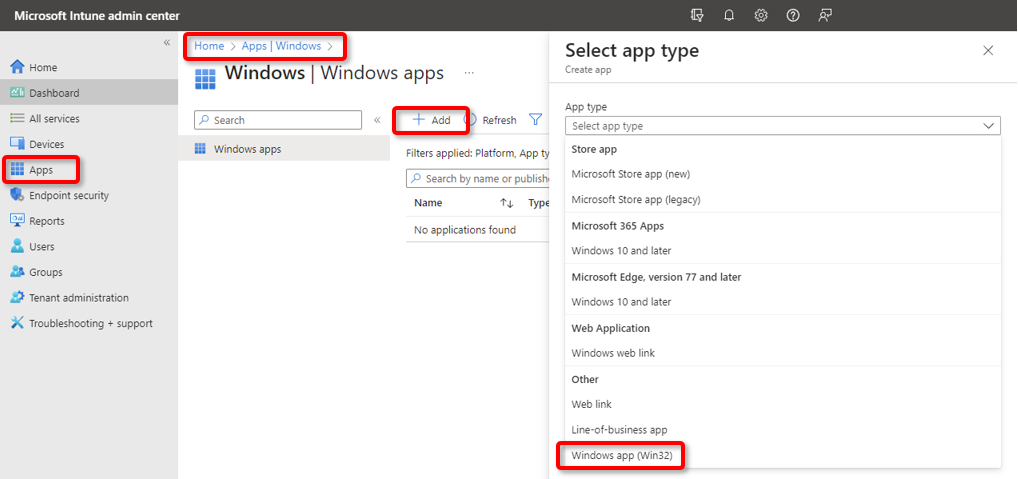Click the filter funnel icon
1018x479 pixels.
535,120
